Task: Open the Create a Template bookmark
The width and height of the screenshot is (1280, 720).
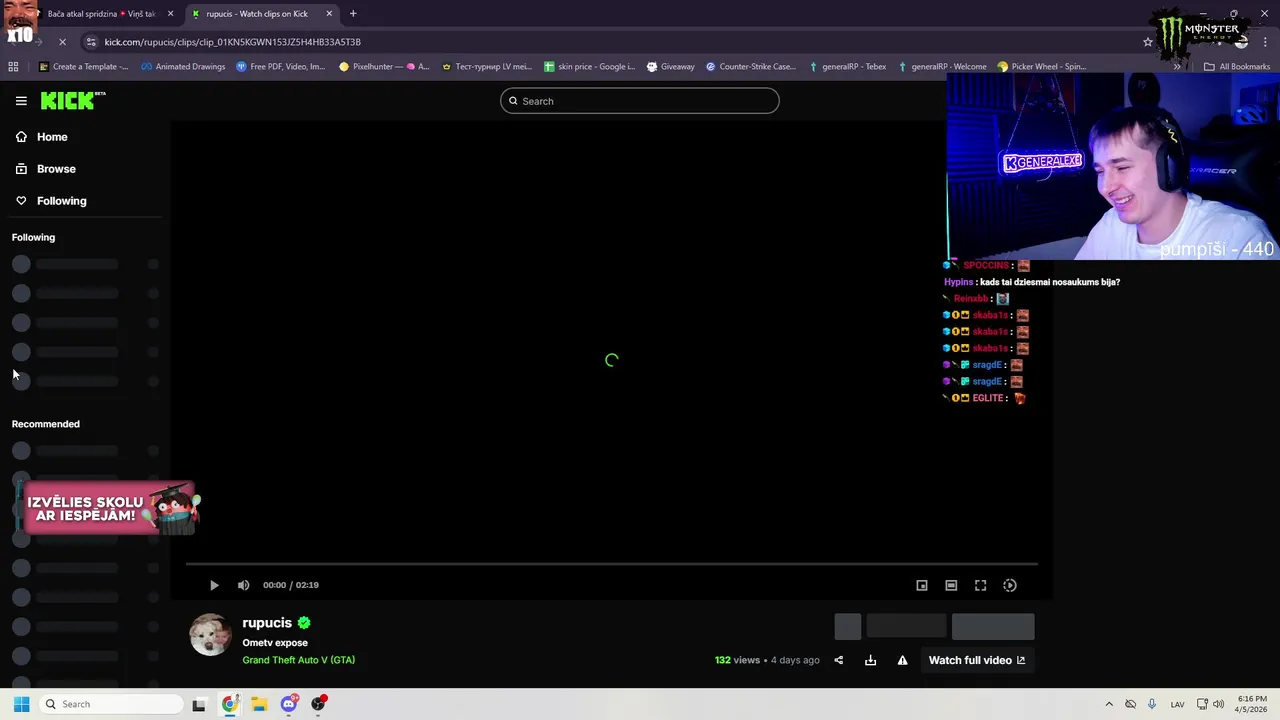Action: [x=83, y=67]
